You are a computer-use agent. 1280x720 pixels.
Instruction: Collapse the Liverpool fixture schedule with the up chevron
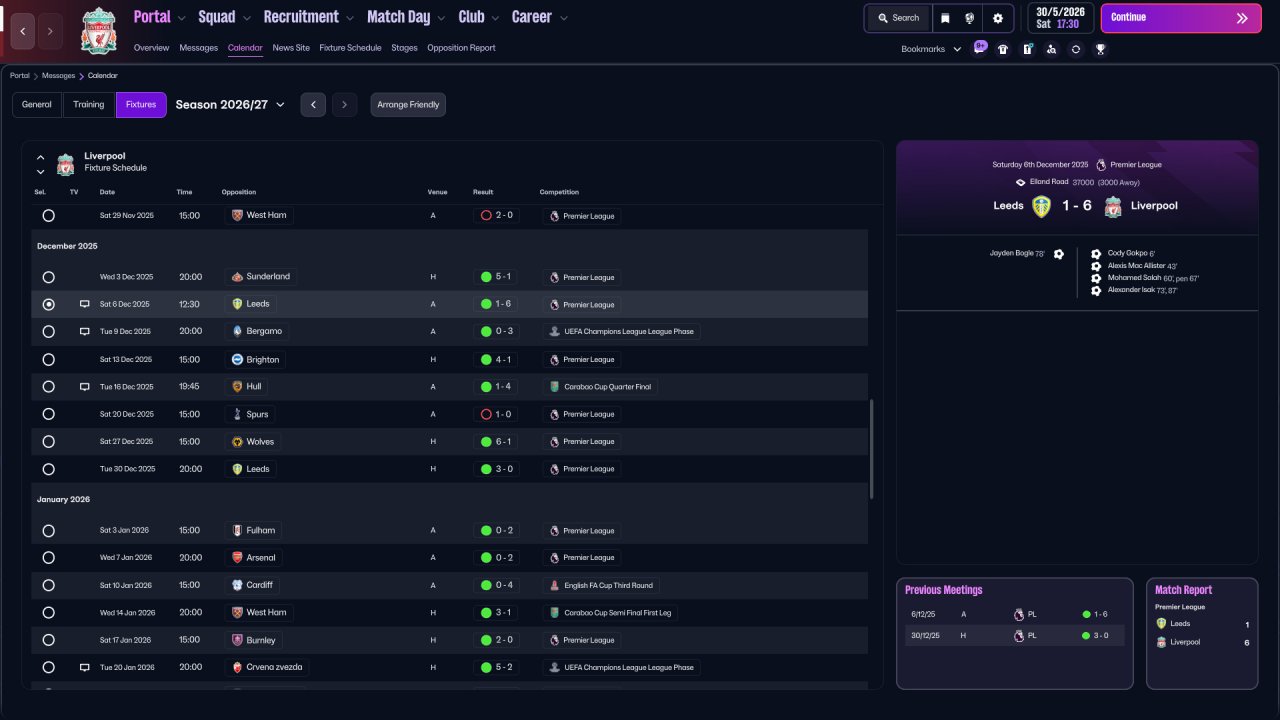[x=41, y=157]
